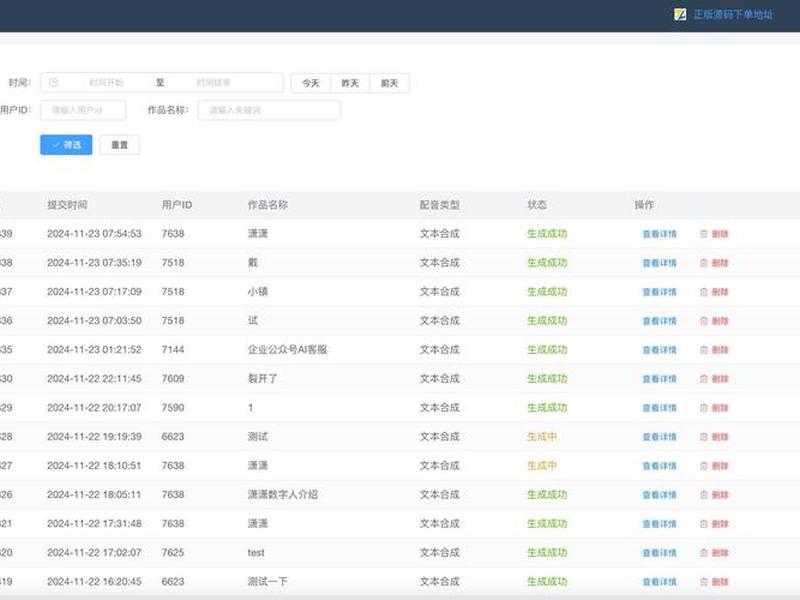Click the timestamp 2024-11-23 07:35:19
Image resolution: width=800 pixels, height=600 pixels.
tap(94, 263)
